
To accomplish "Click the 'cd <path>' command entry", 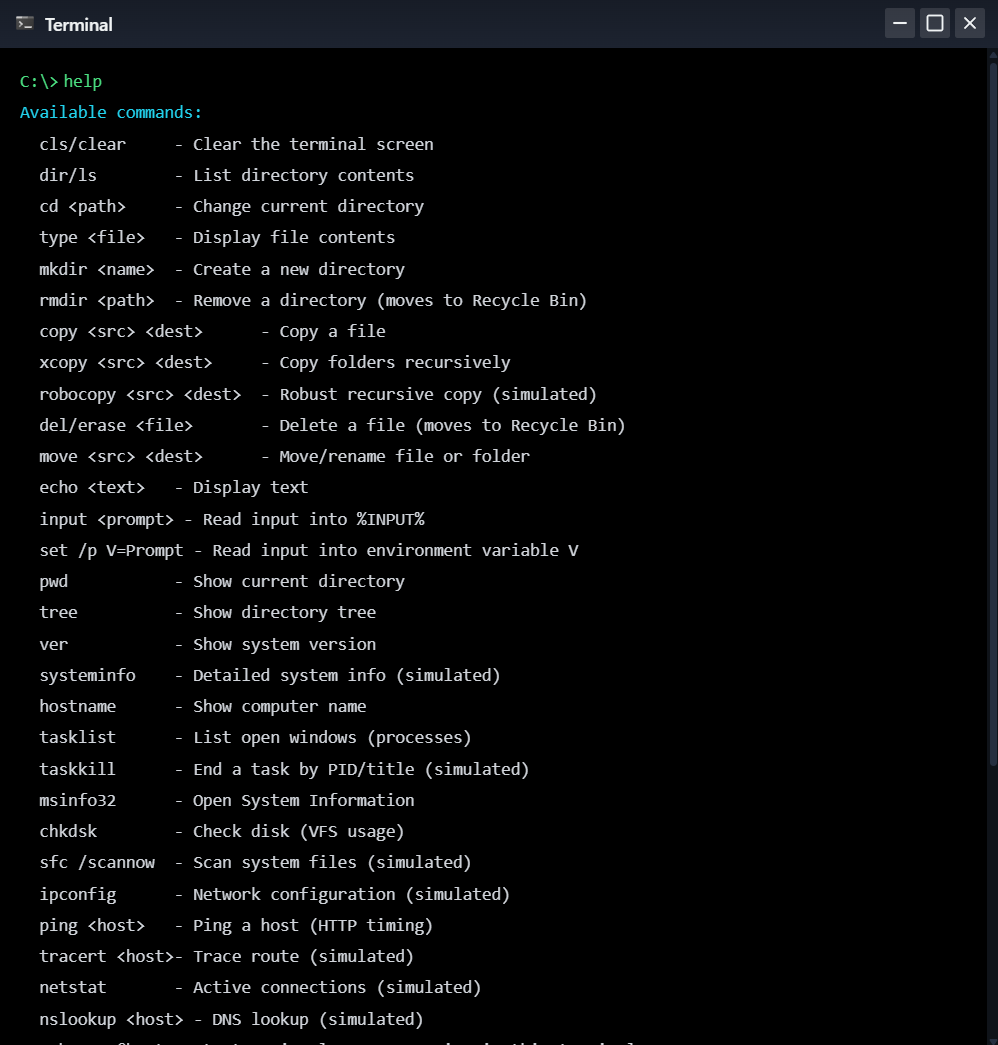I will (82, 207).
